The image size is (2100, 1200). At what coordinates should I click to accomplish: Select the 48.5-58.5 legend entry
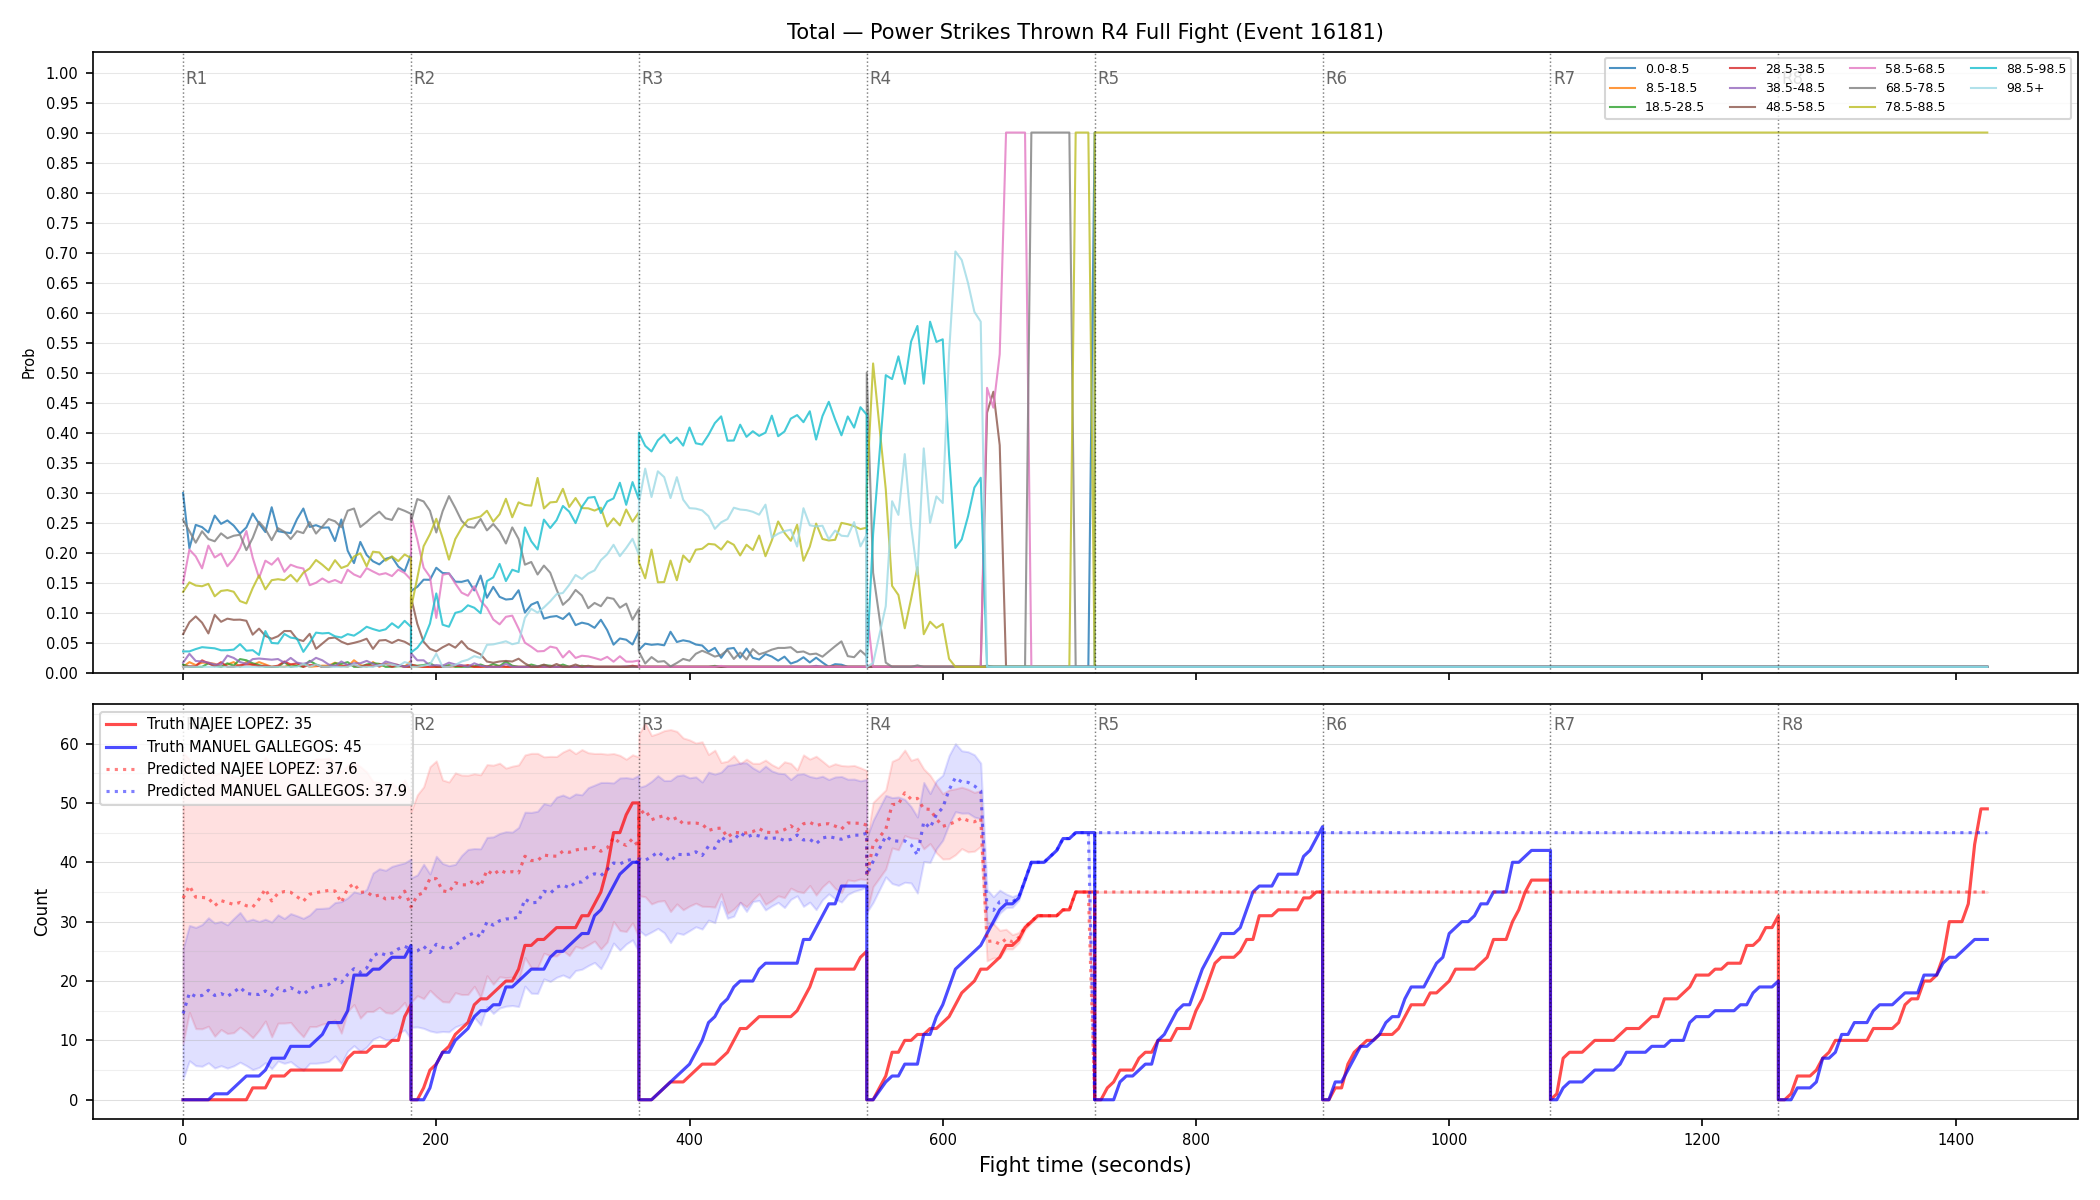[x=1777, y=107]
